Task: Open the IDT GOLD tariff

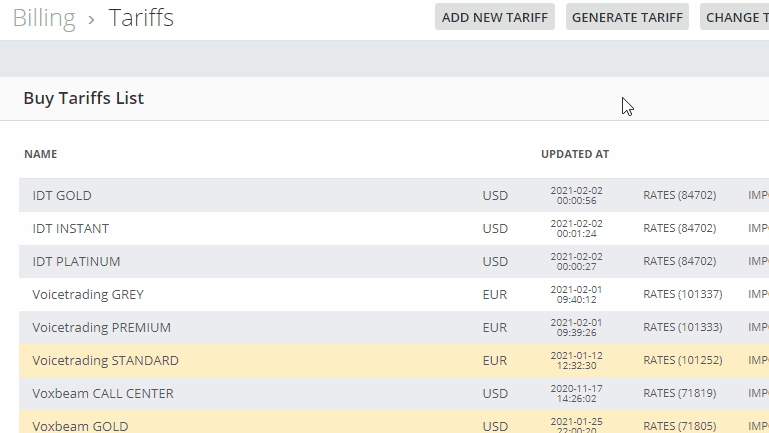Action: [x=62, y=196]
